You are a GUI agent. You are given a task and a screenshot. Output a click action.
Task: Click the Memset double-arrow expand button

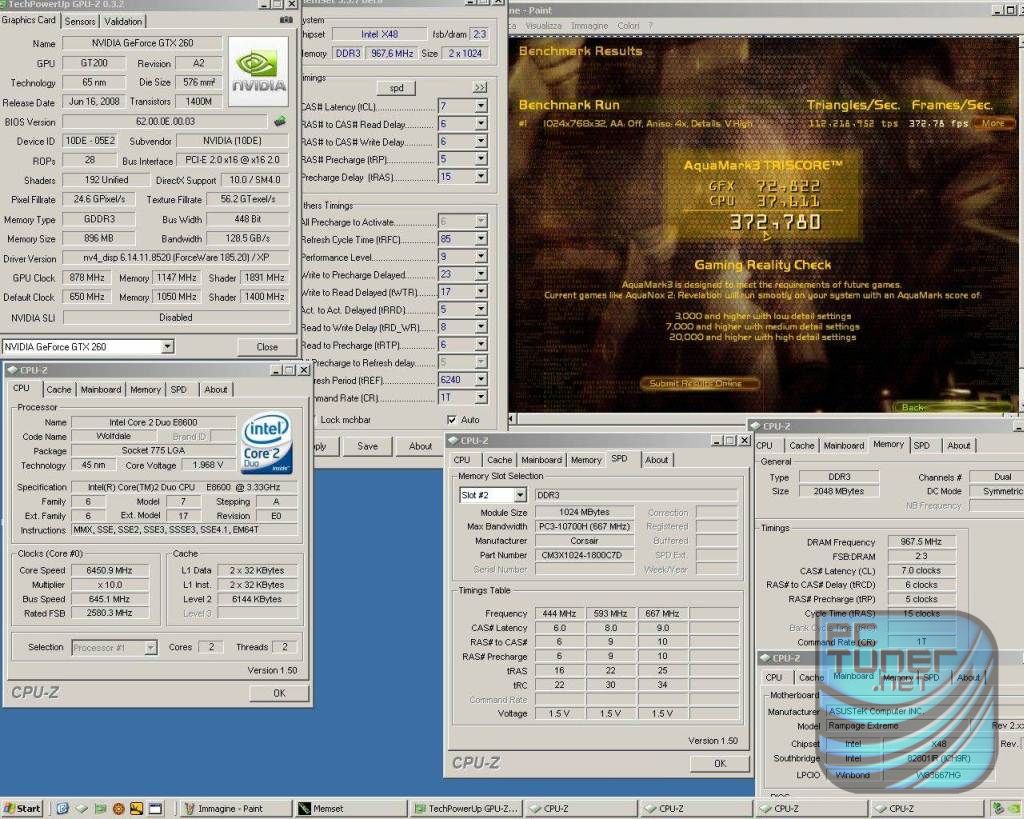coord(480,88)
